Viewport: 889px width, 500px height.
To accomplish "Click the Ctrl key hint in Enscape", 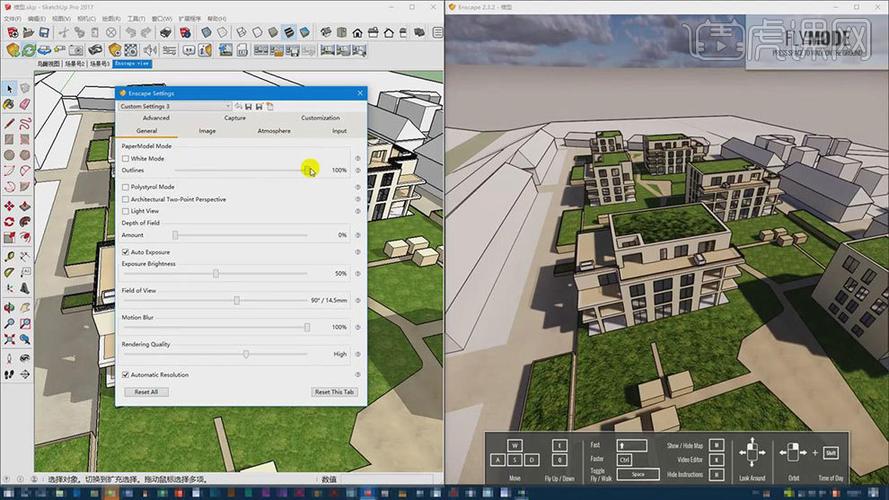I will click(x=625, y=460).
